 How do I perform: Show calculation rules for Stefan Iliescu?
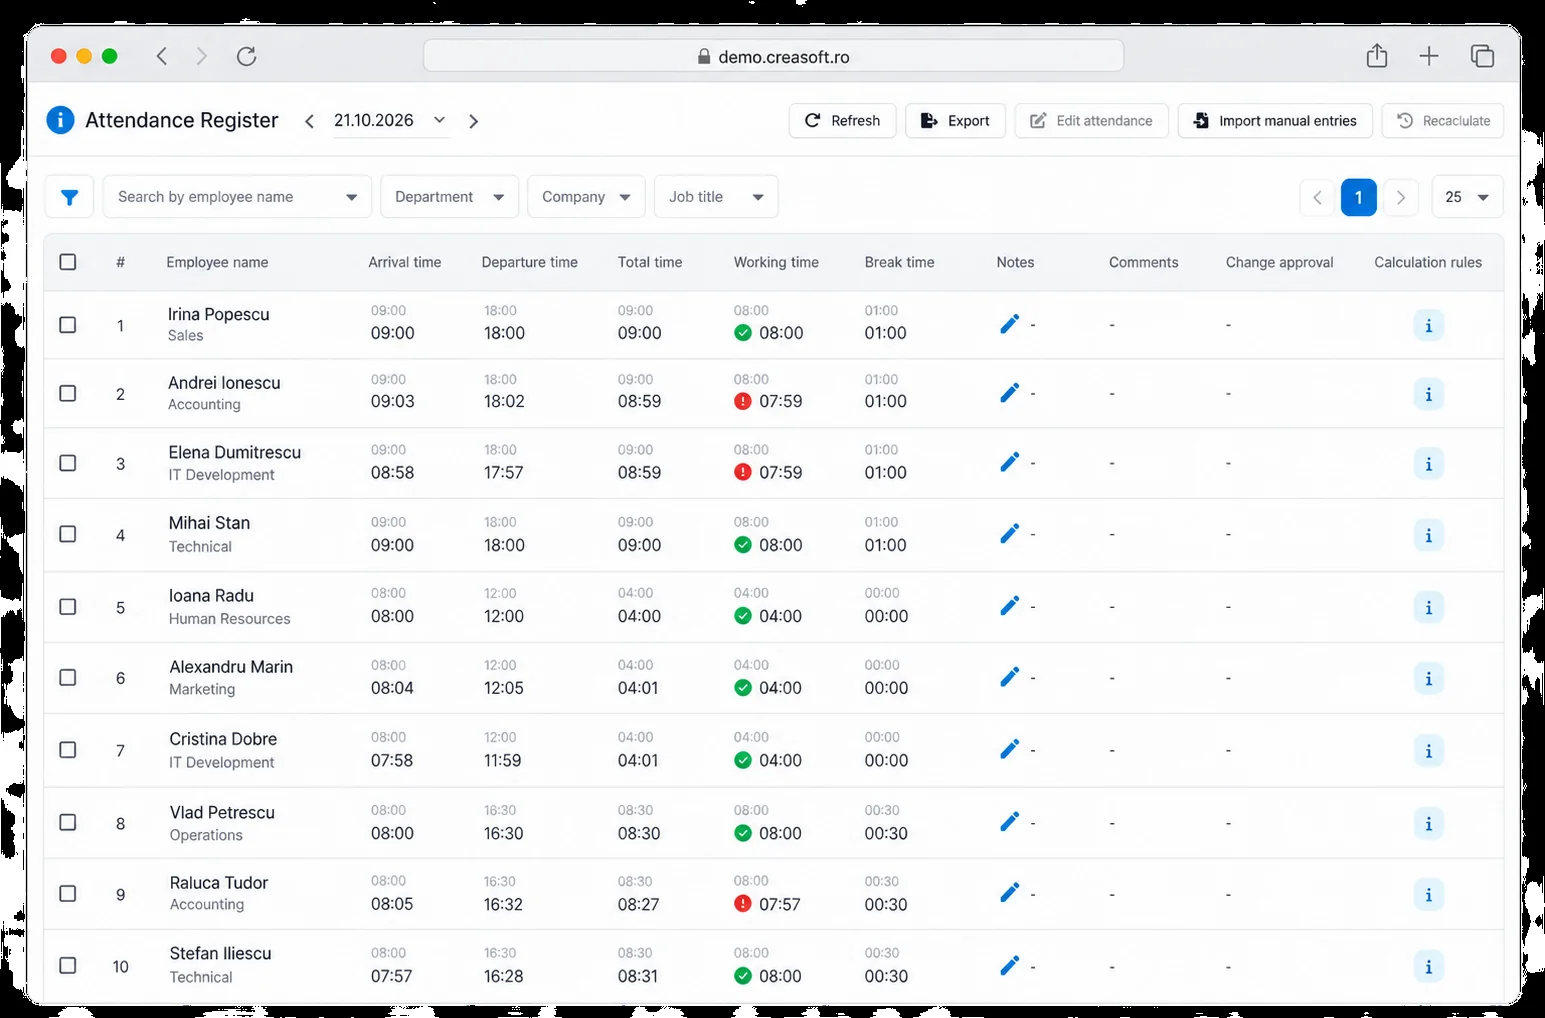tap(1428, 967)
